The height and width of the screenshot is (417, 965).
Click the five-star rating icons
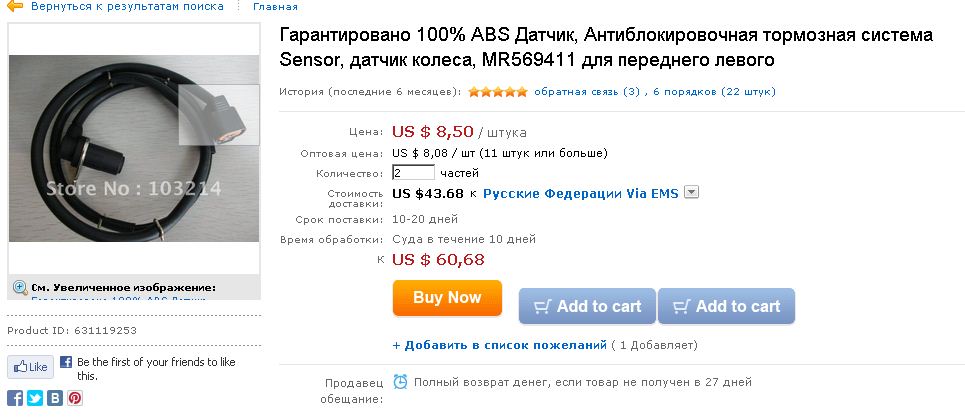(x=497, y=92)
